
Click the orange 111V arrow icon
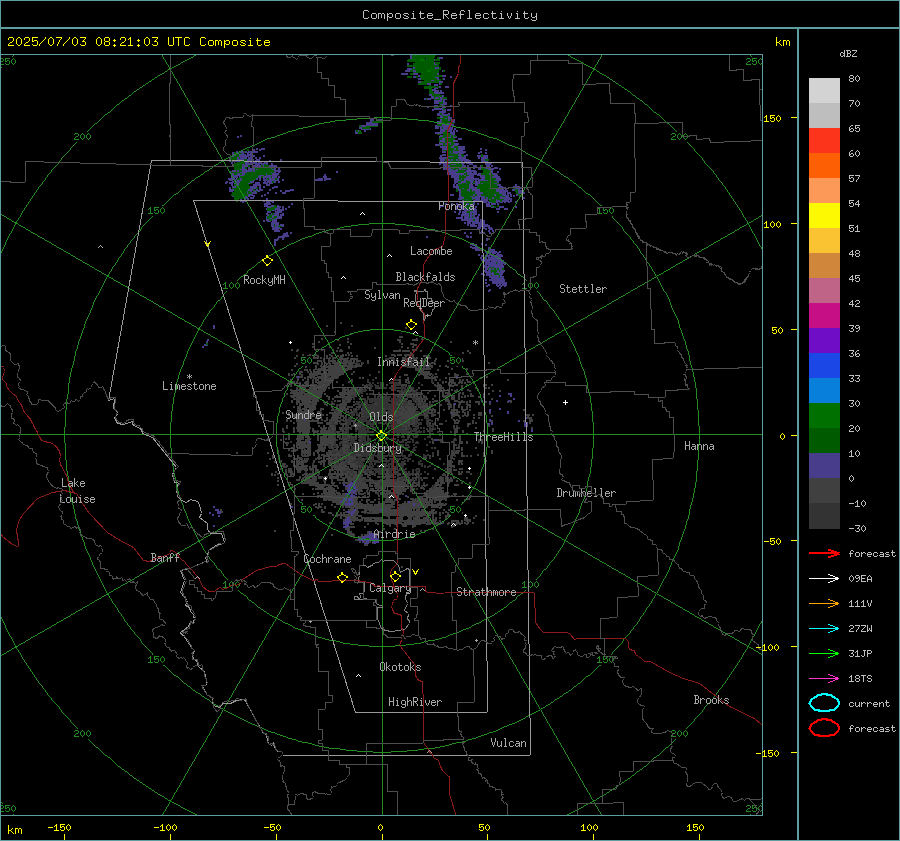(824, 603)
